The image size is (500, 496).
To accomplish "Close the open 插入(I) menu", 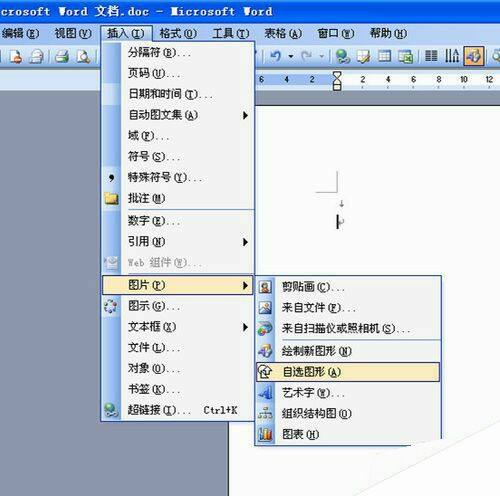I will (126, 33).
